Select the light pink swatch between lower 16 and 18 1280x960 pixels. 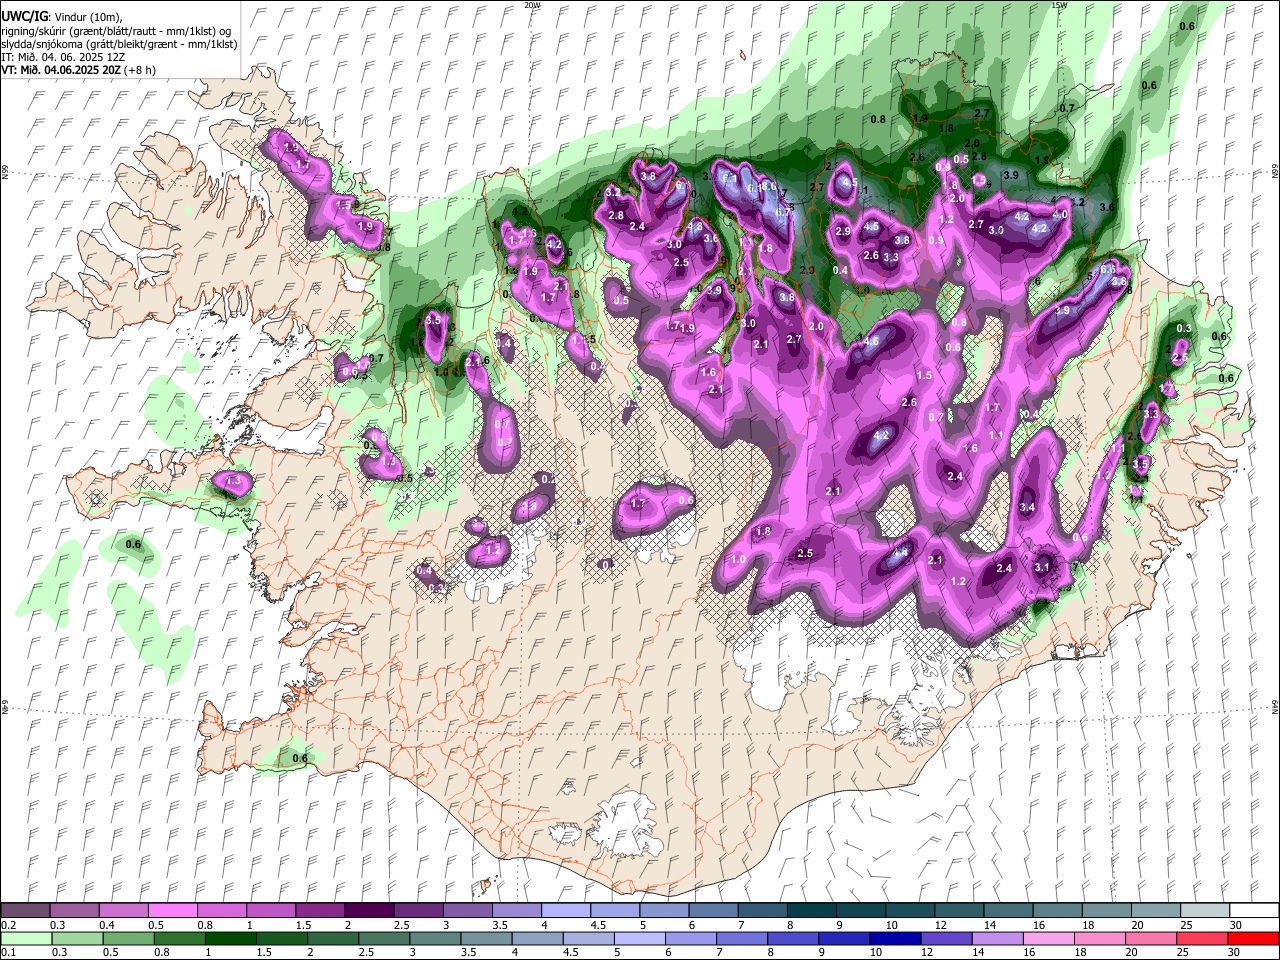(x=1049, y=938)
